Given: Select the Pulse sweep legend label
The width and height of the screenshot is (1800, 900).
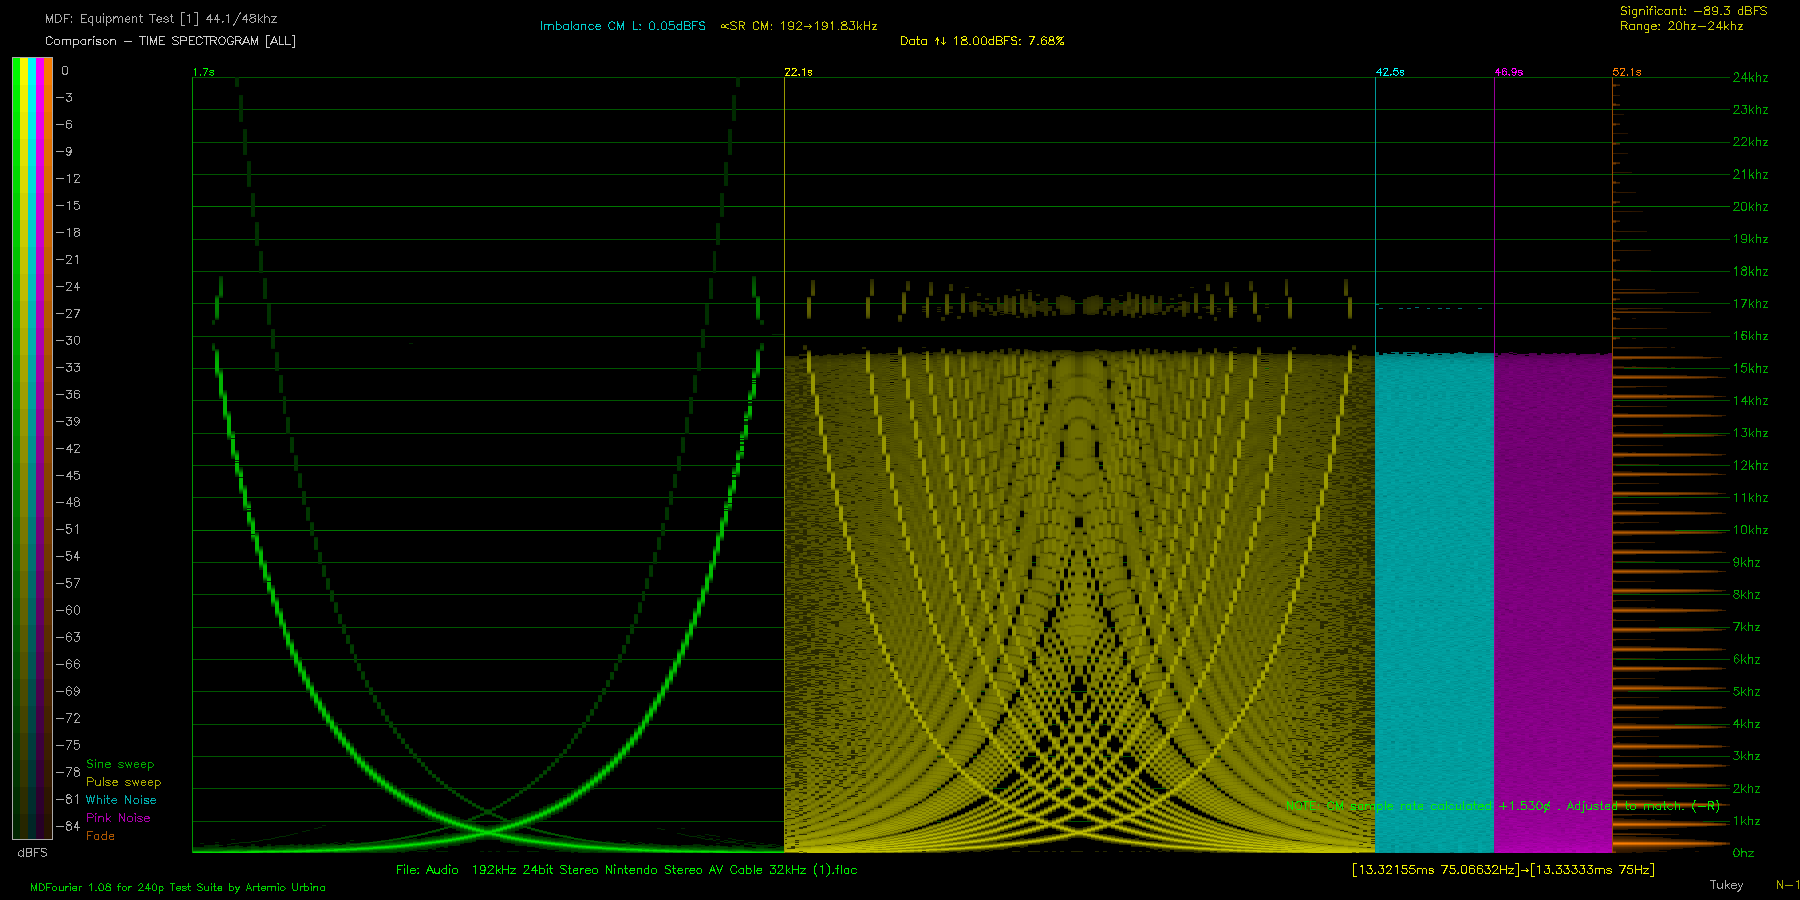Looking at the screenshot, I should tap(123, 782).
